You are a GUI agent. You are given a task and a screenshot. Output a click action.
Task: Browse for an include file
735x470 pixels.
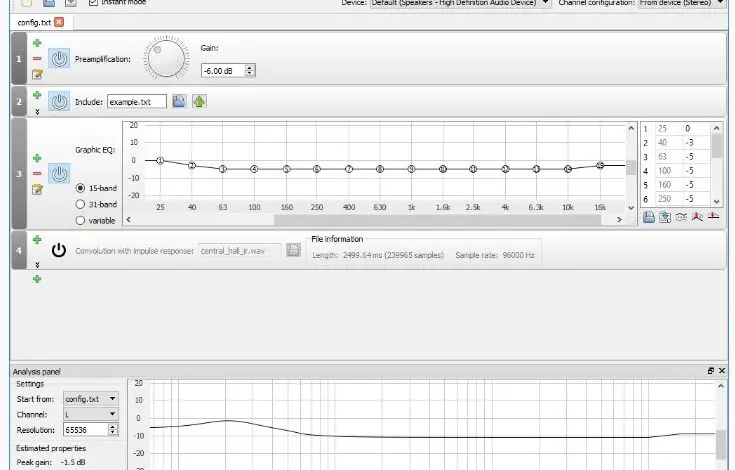(179, 101)
